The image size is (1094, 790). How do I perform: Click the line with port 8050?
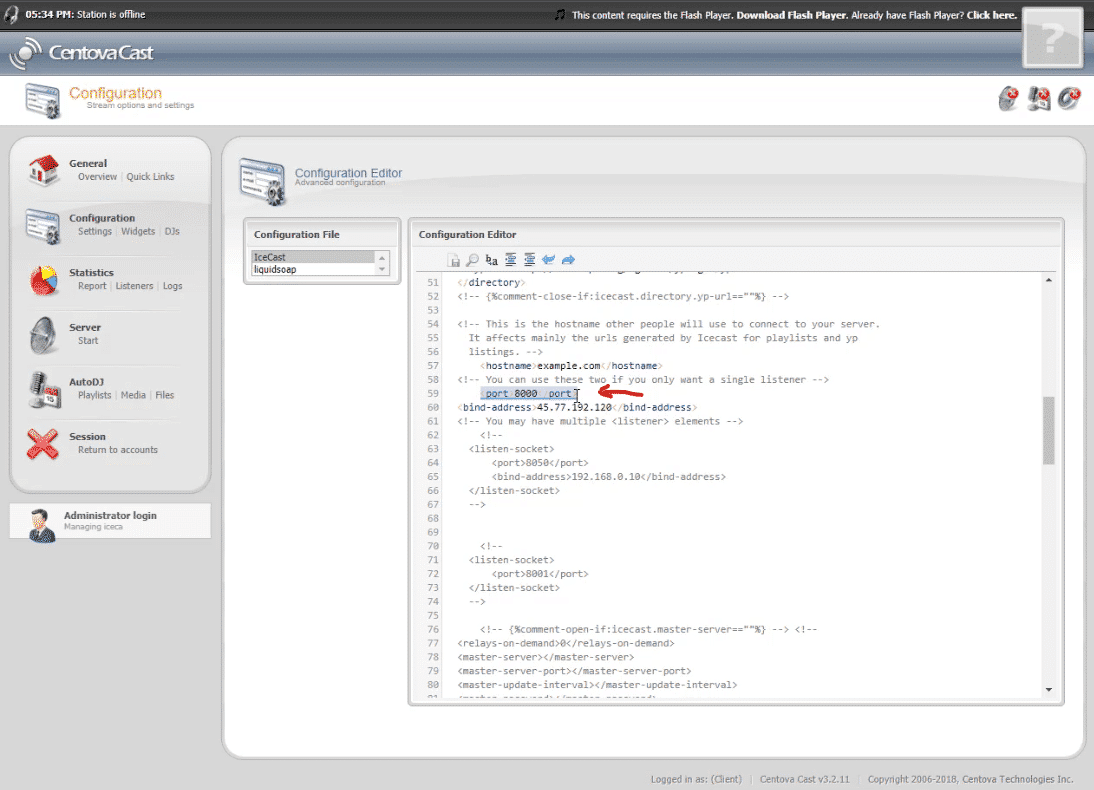pos(540,463)
